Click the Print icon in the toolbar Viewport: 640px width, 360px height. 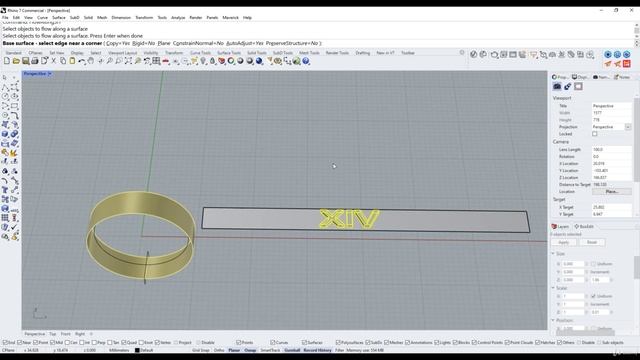click(35, 61)
